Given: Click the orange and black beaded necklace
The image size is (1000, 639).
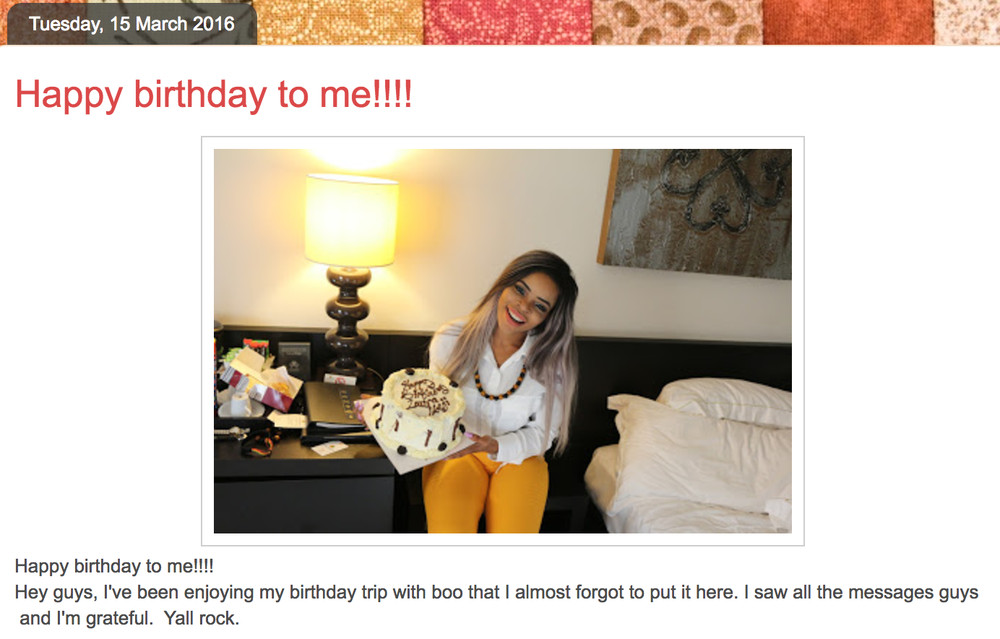Looking at the screenshot, I should point(501,383).
